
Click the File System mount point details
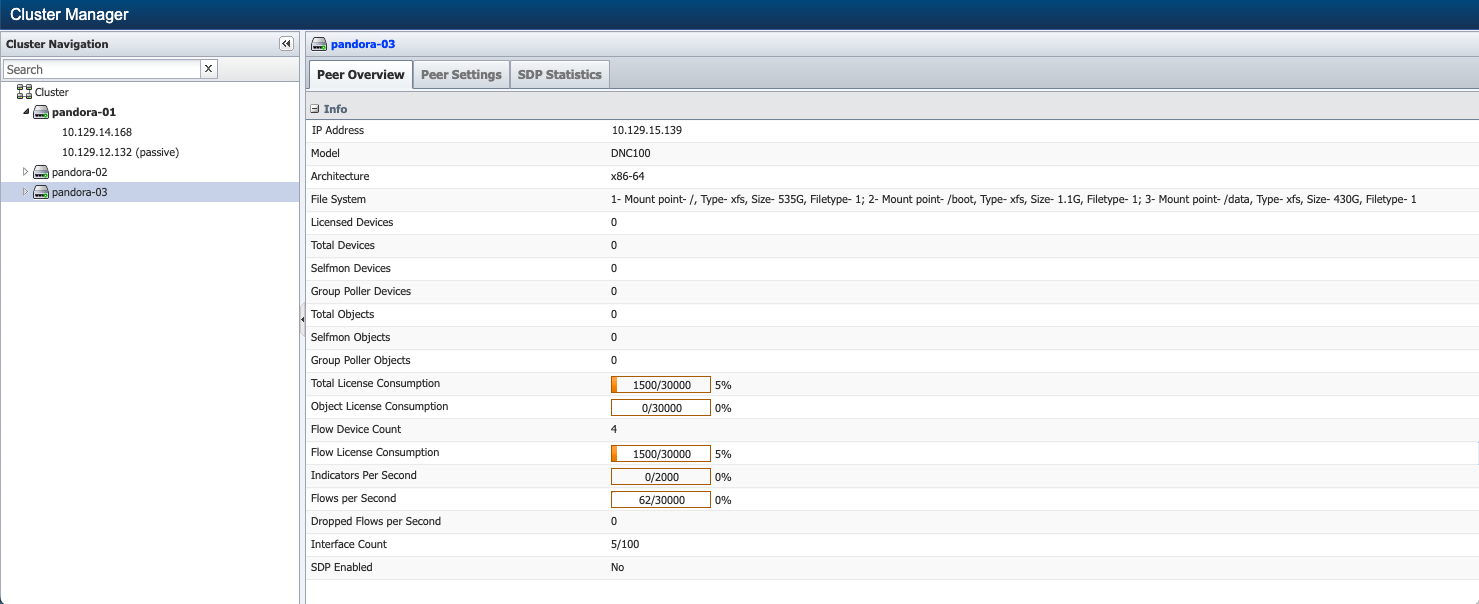1014,199
